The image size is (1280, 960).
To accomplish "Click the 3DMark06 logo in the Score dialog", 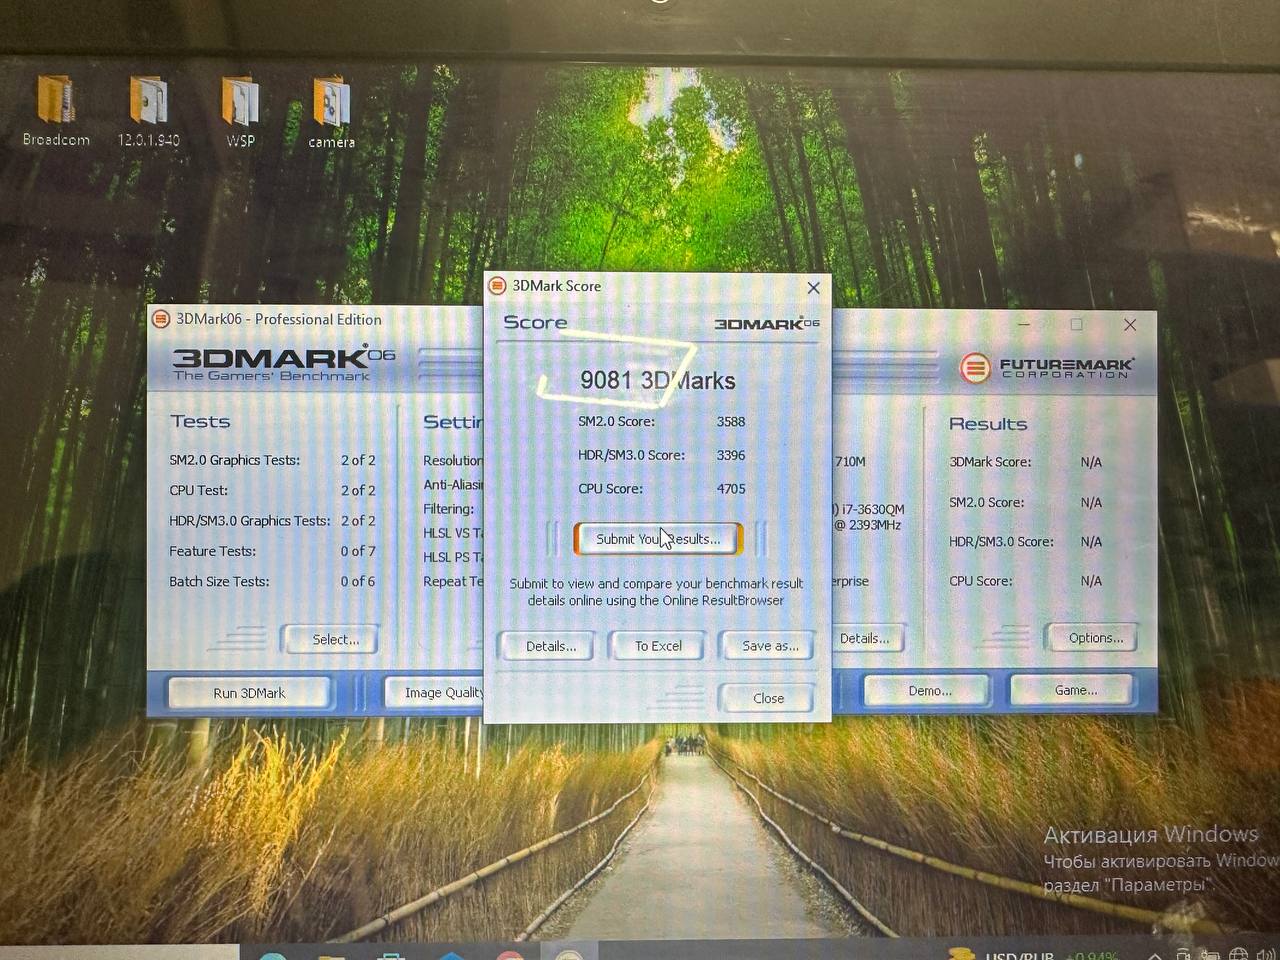I will 767,323.
